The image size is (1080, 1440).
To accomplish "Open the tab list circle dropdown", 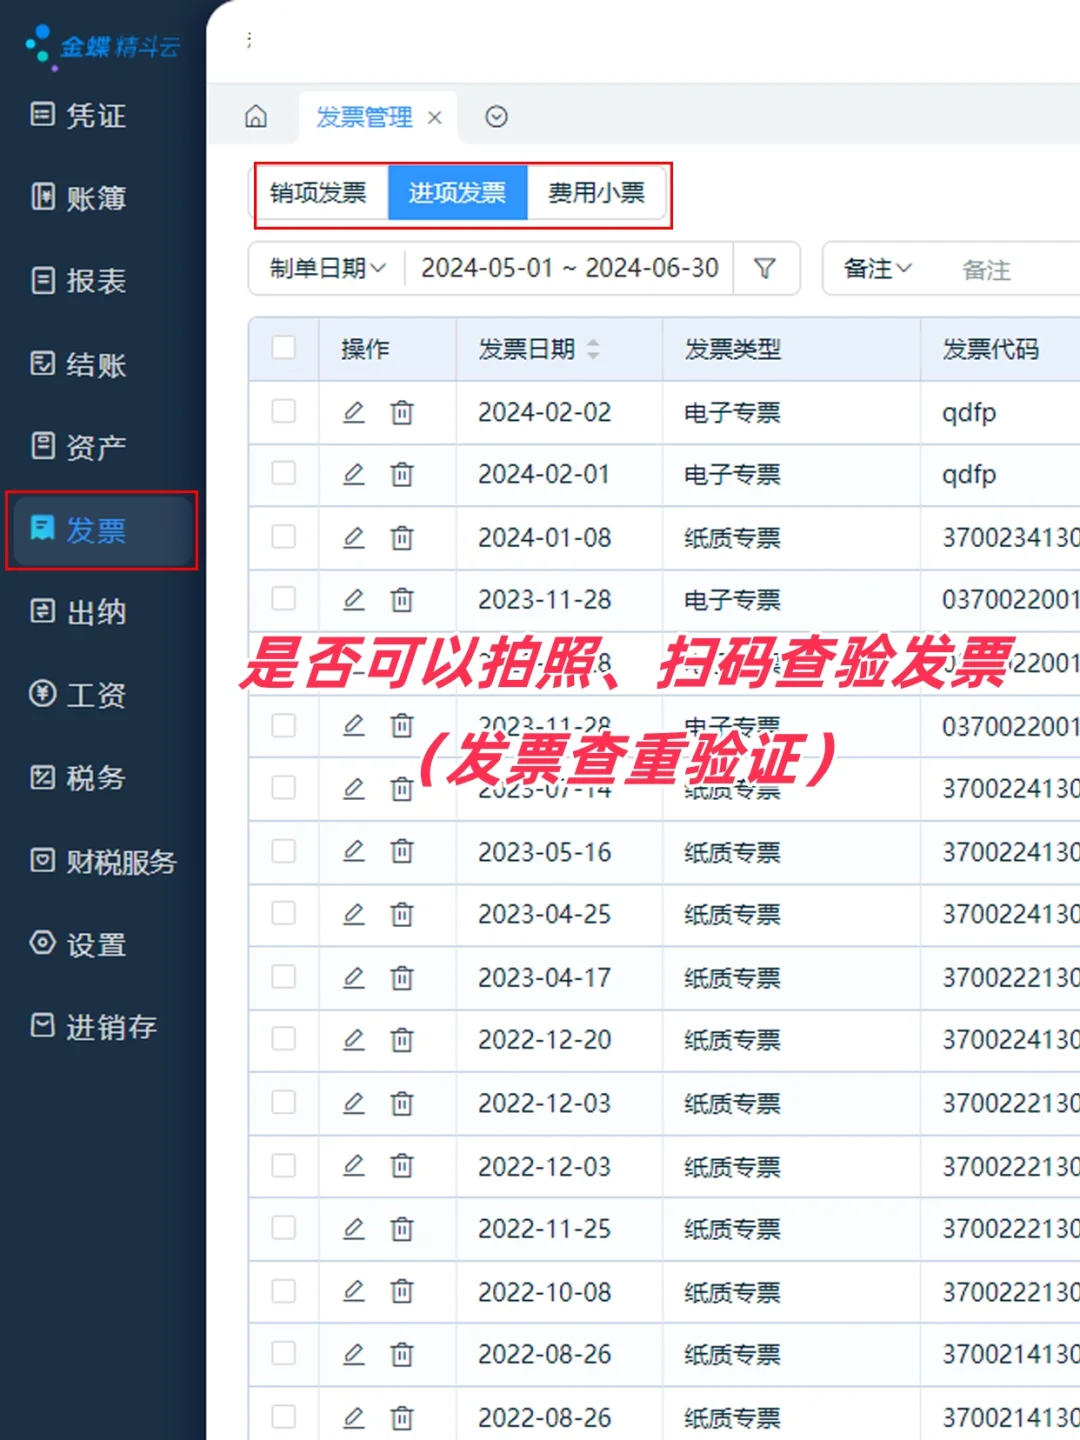I will click(496, 117).
